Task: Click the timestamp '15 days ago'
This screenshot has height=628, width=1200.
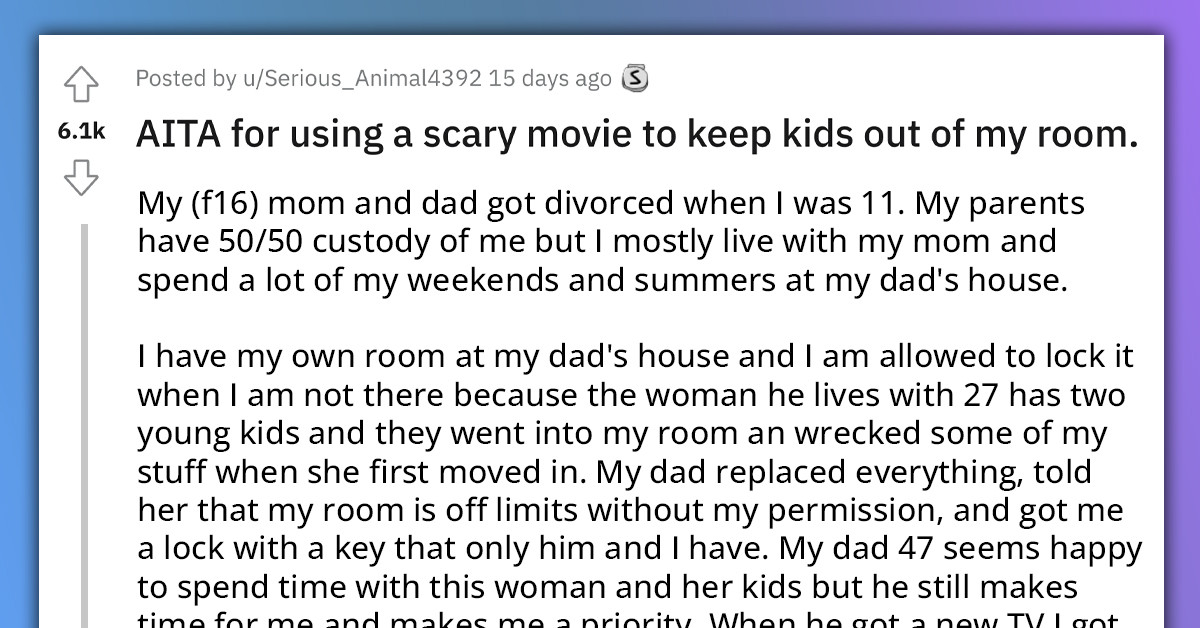Action: [x=553, y=77]
